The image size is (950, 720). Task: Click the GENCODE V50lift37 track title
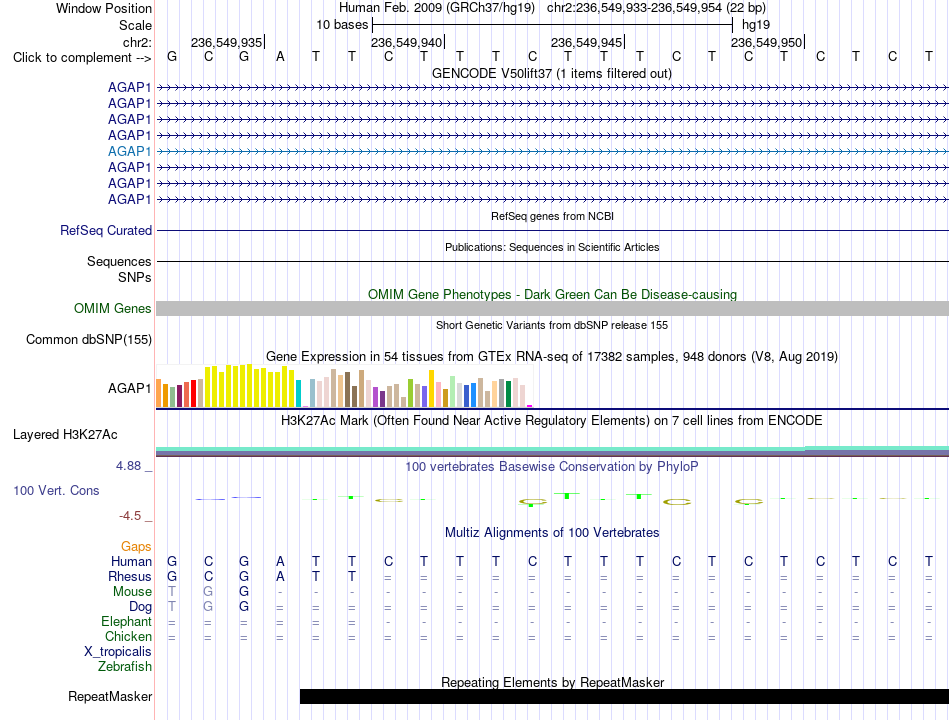pyautogui.click(x=552, y=73)
